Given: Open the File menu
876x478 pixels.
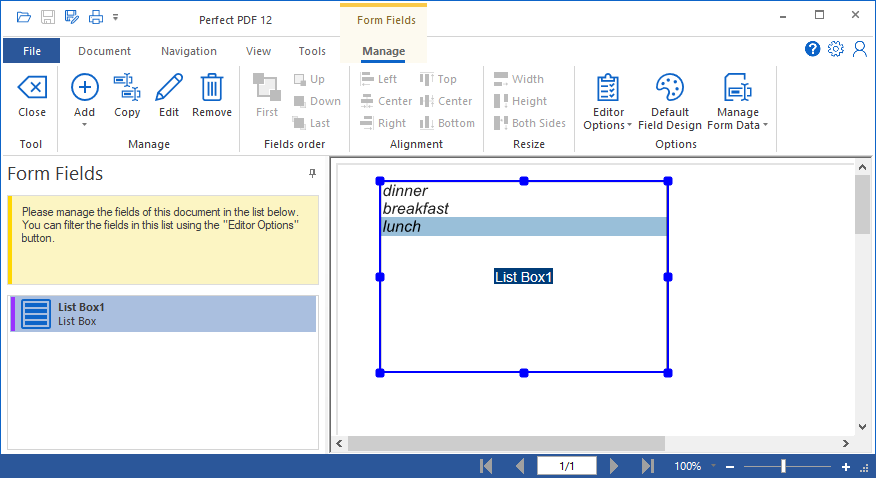Looking at the screenshot, I should pyautogui.click(x=32, y=51).
